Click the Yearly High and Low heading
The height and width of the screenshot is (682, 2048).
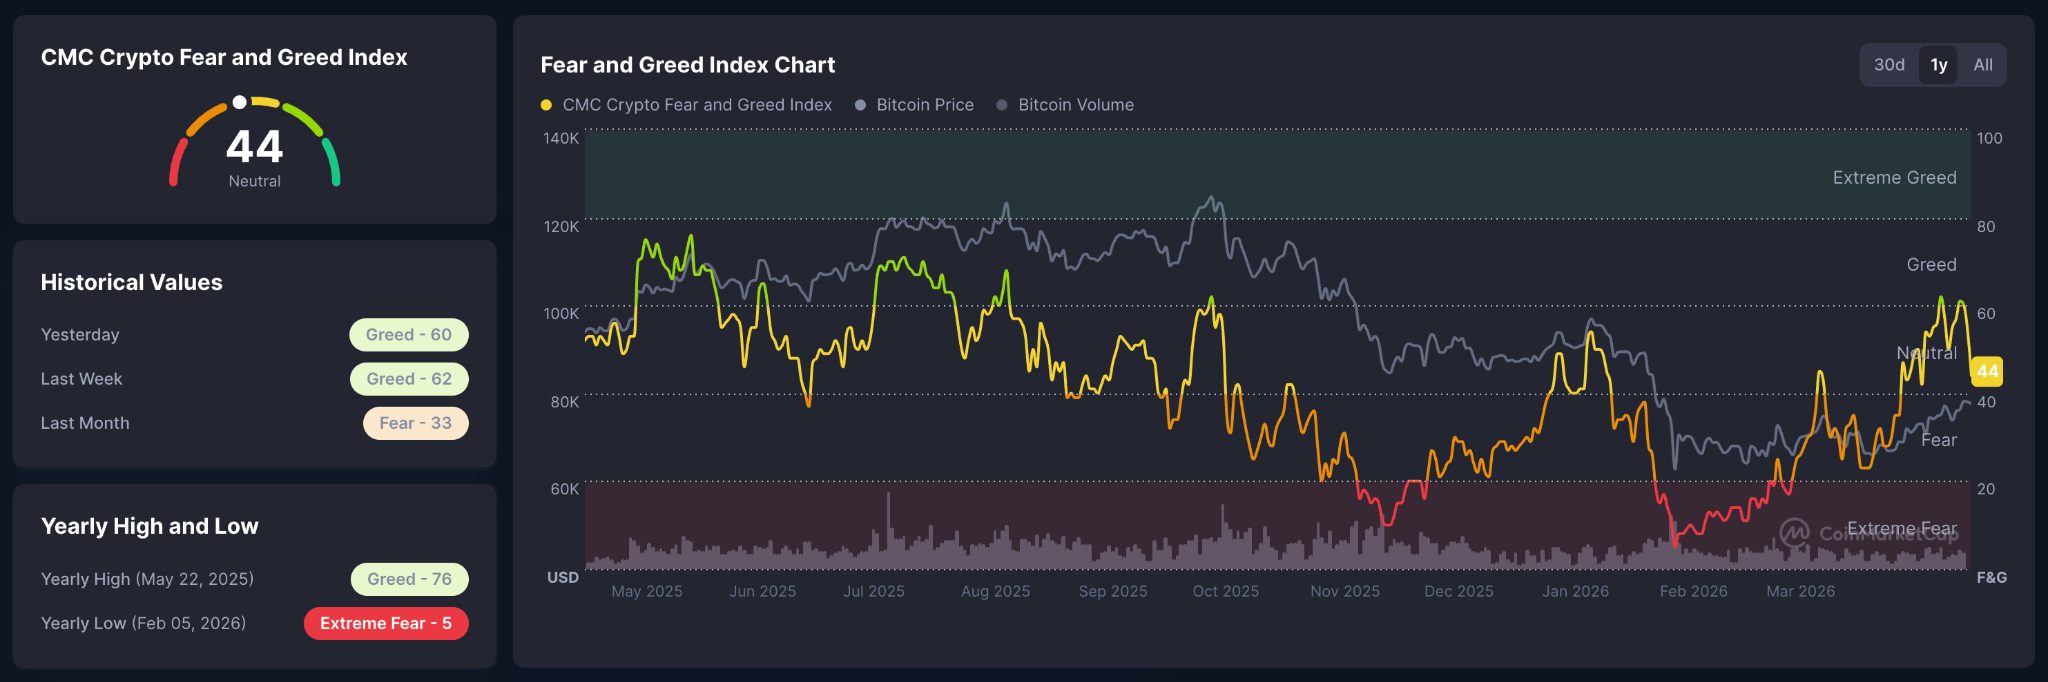(150, 526)
